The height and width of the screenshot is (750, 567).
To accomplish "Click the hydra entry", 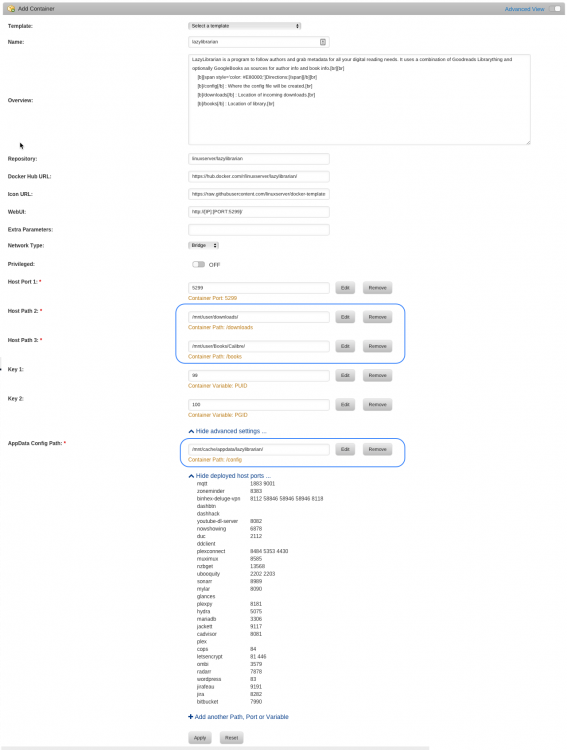I will [203, 612].
